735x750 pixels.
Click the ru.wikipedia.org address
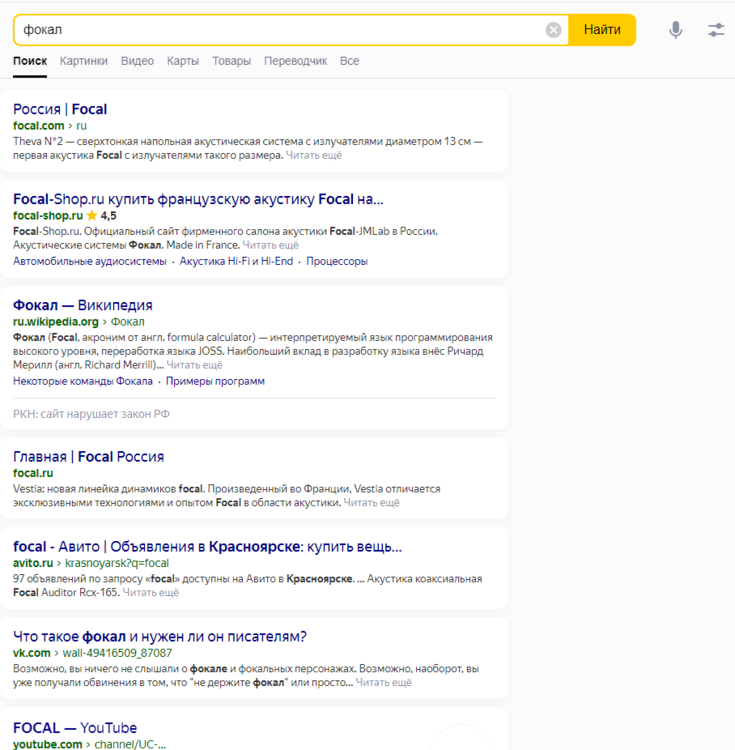click(55, 322)
